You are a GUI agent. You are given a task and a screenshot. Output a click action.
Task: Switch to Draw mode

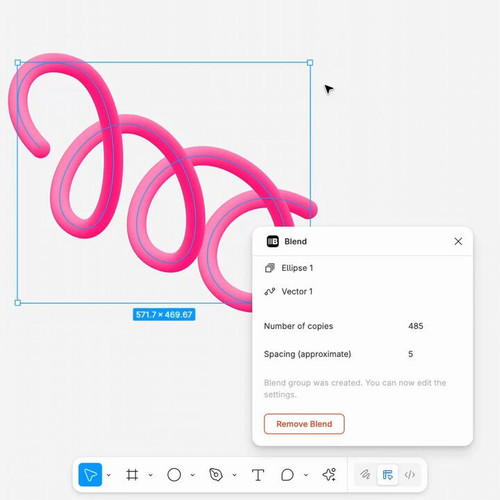coord(365,475)
